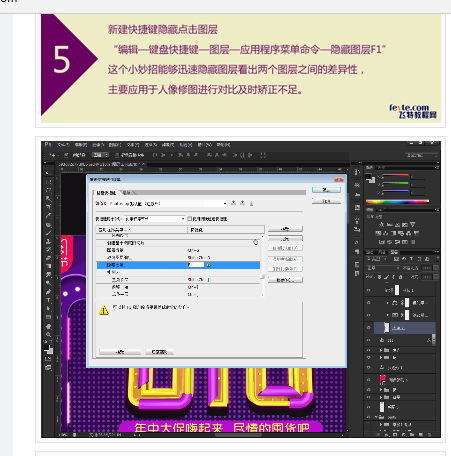Select the Pen tool
Screen dimensions: 451x456
pos(49,292)
